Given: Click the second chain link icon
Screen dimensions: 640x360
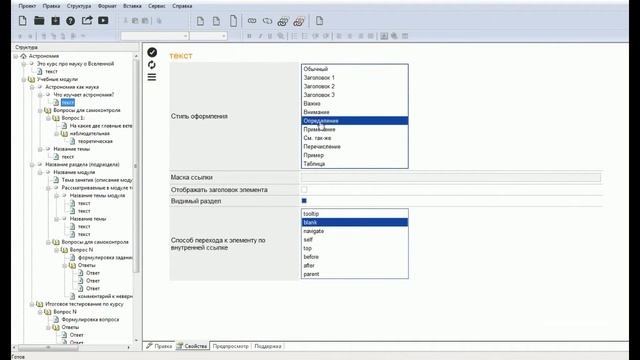Looking at the screenshot, I should coord(267,20).
